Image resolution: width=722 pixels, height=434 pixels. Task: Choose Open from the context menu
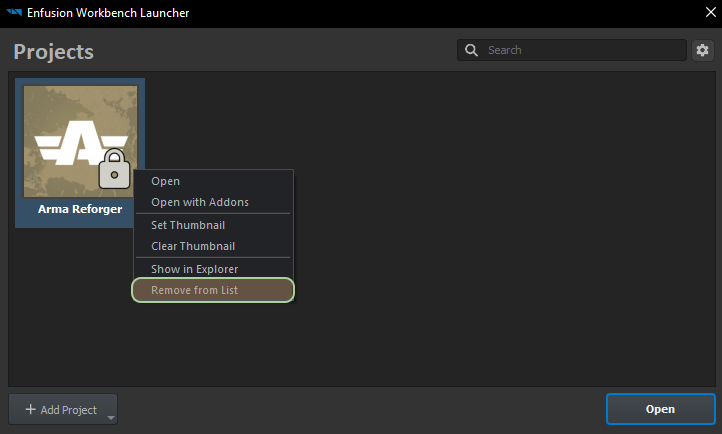point(214,181)
